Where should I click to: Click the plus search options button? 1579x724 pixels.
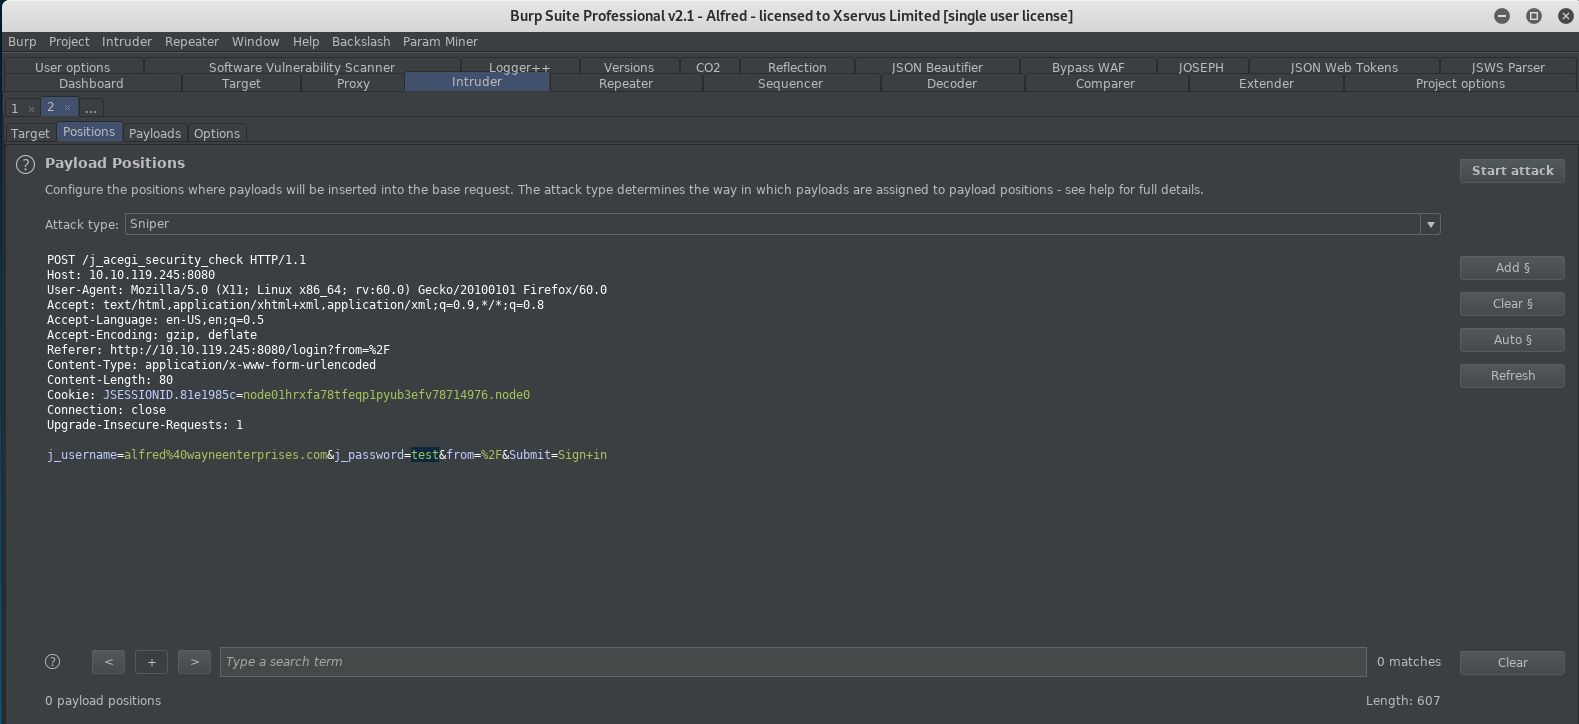(152, 662)
